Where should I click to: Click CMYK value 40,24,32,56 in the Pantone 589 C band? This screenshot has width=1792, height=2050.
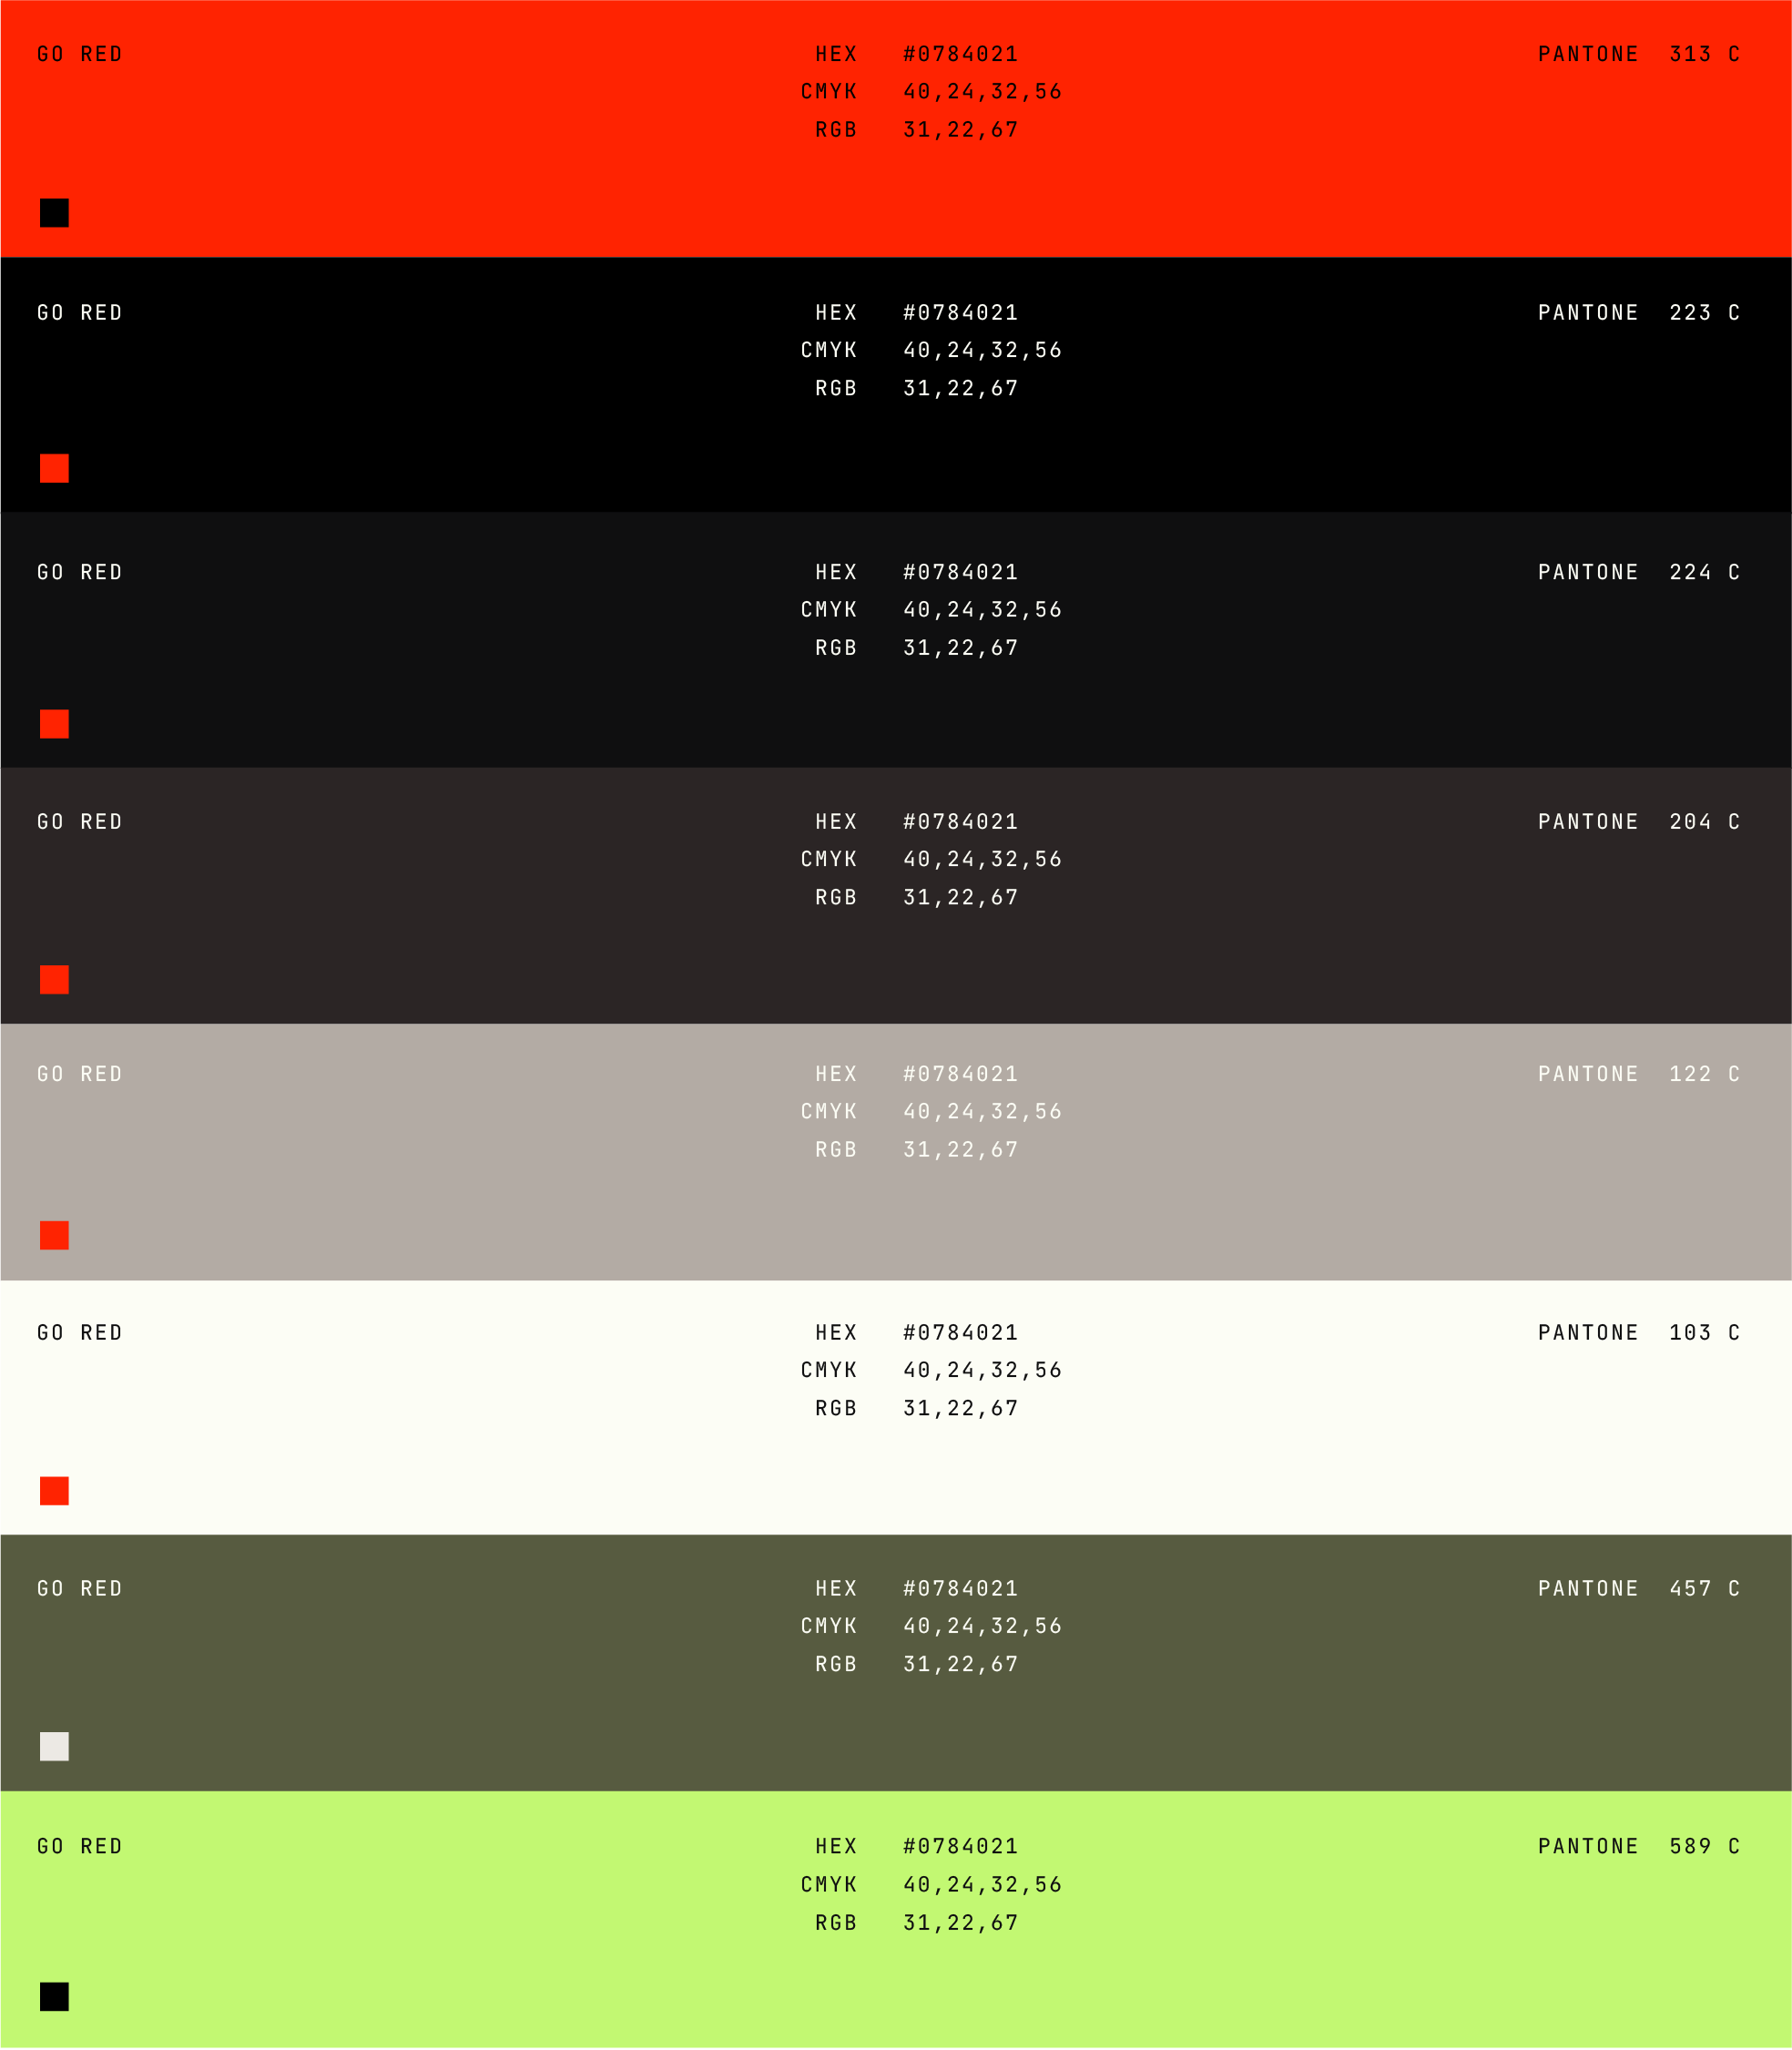click(982, 1885)
